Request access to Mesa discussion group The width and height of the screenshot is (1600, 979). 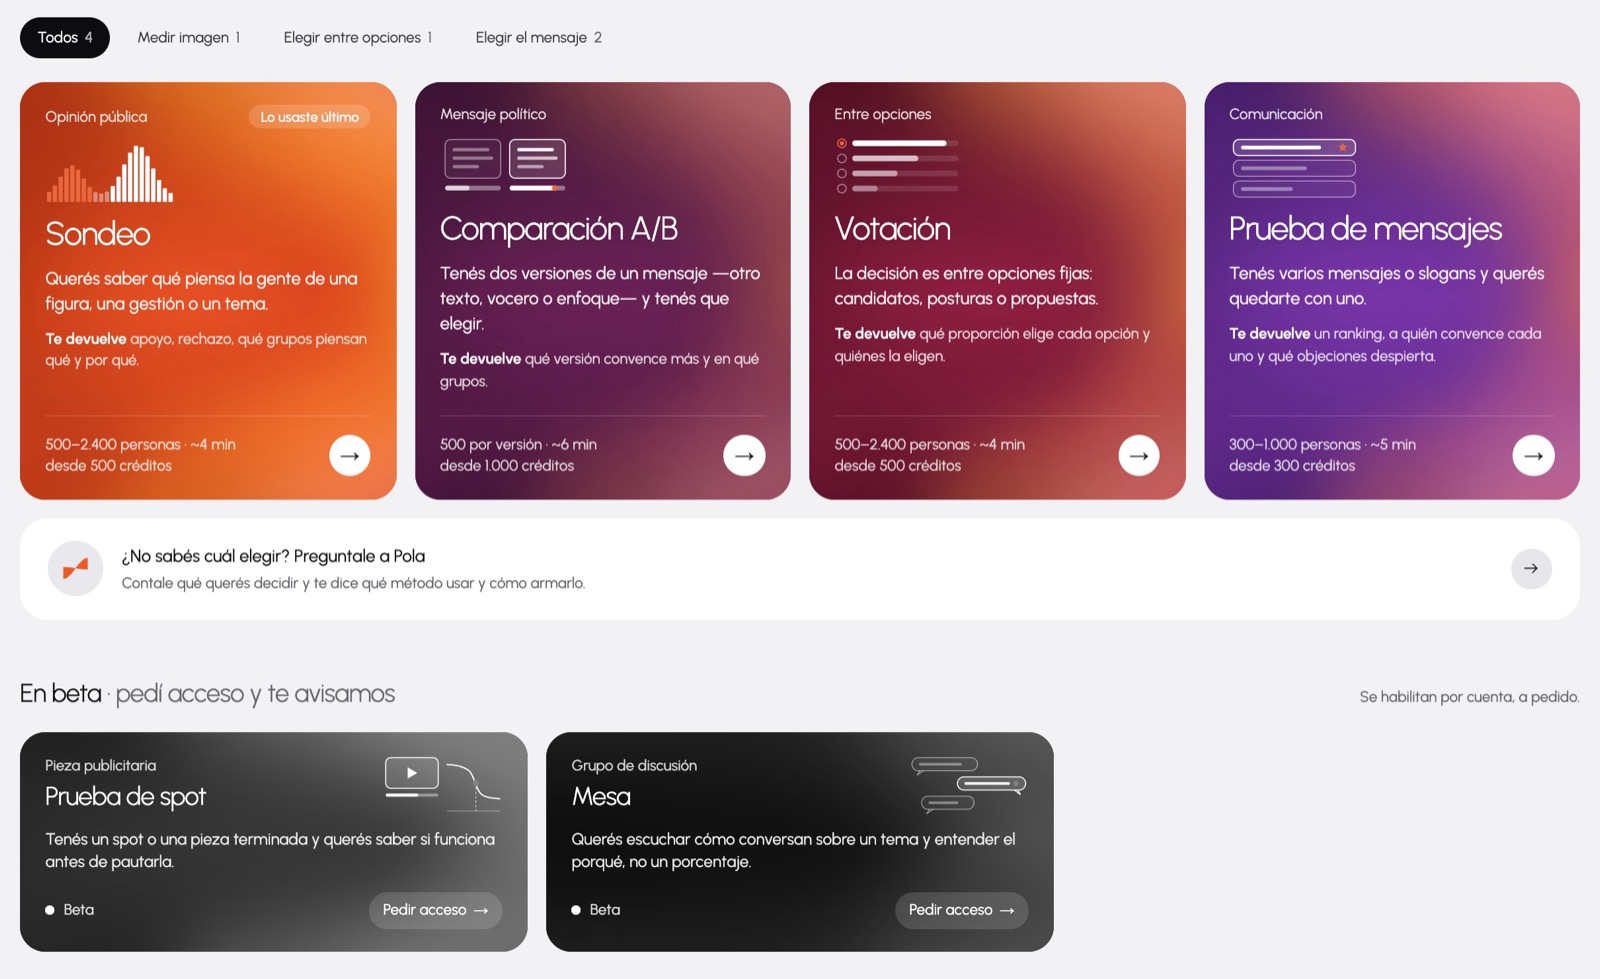click(x=961, y=910)
